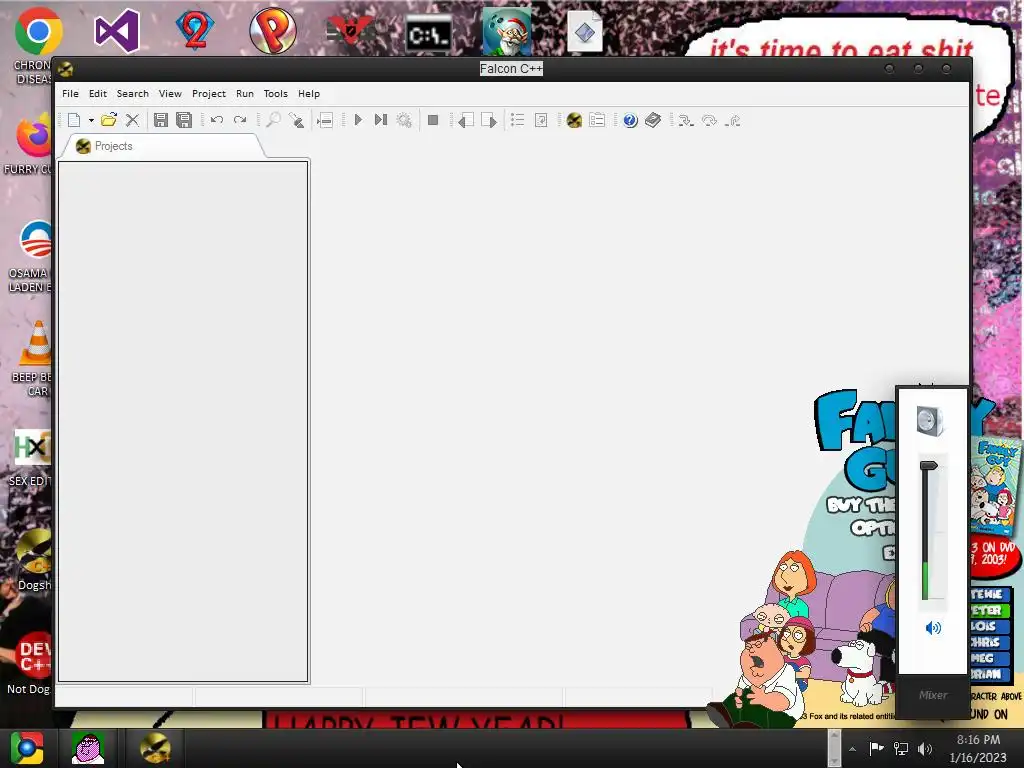
Task: Select the Projects tab
Action: pyautogui.click(x=162, y=146)
